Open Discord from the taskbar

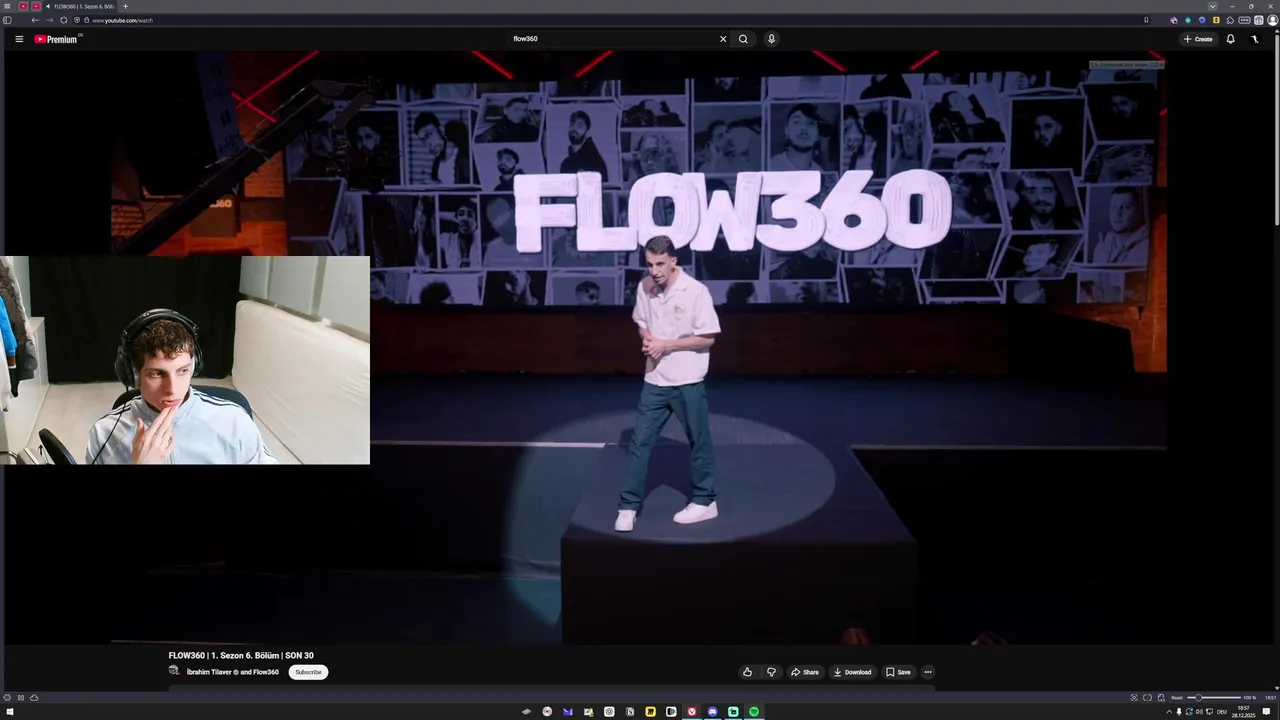[712, 711]
